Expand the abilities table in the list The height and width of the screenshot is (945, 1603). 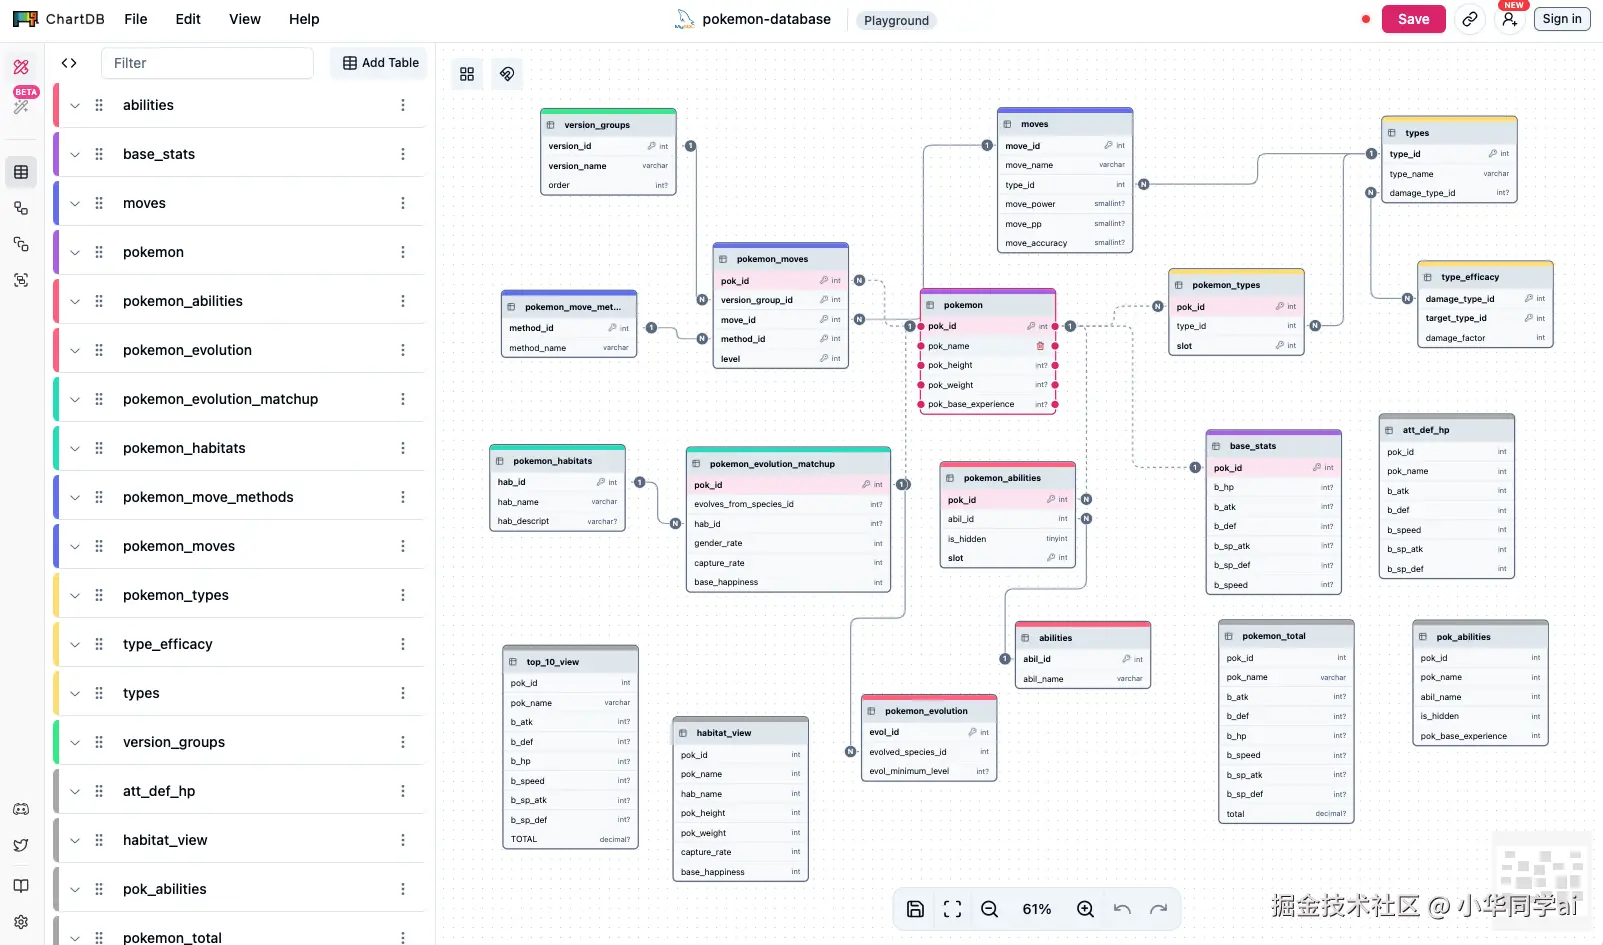pyautogui.click(x=75, y=105)
